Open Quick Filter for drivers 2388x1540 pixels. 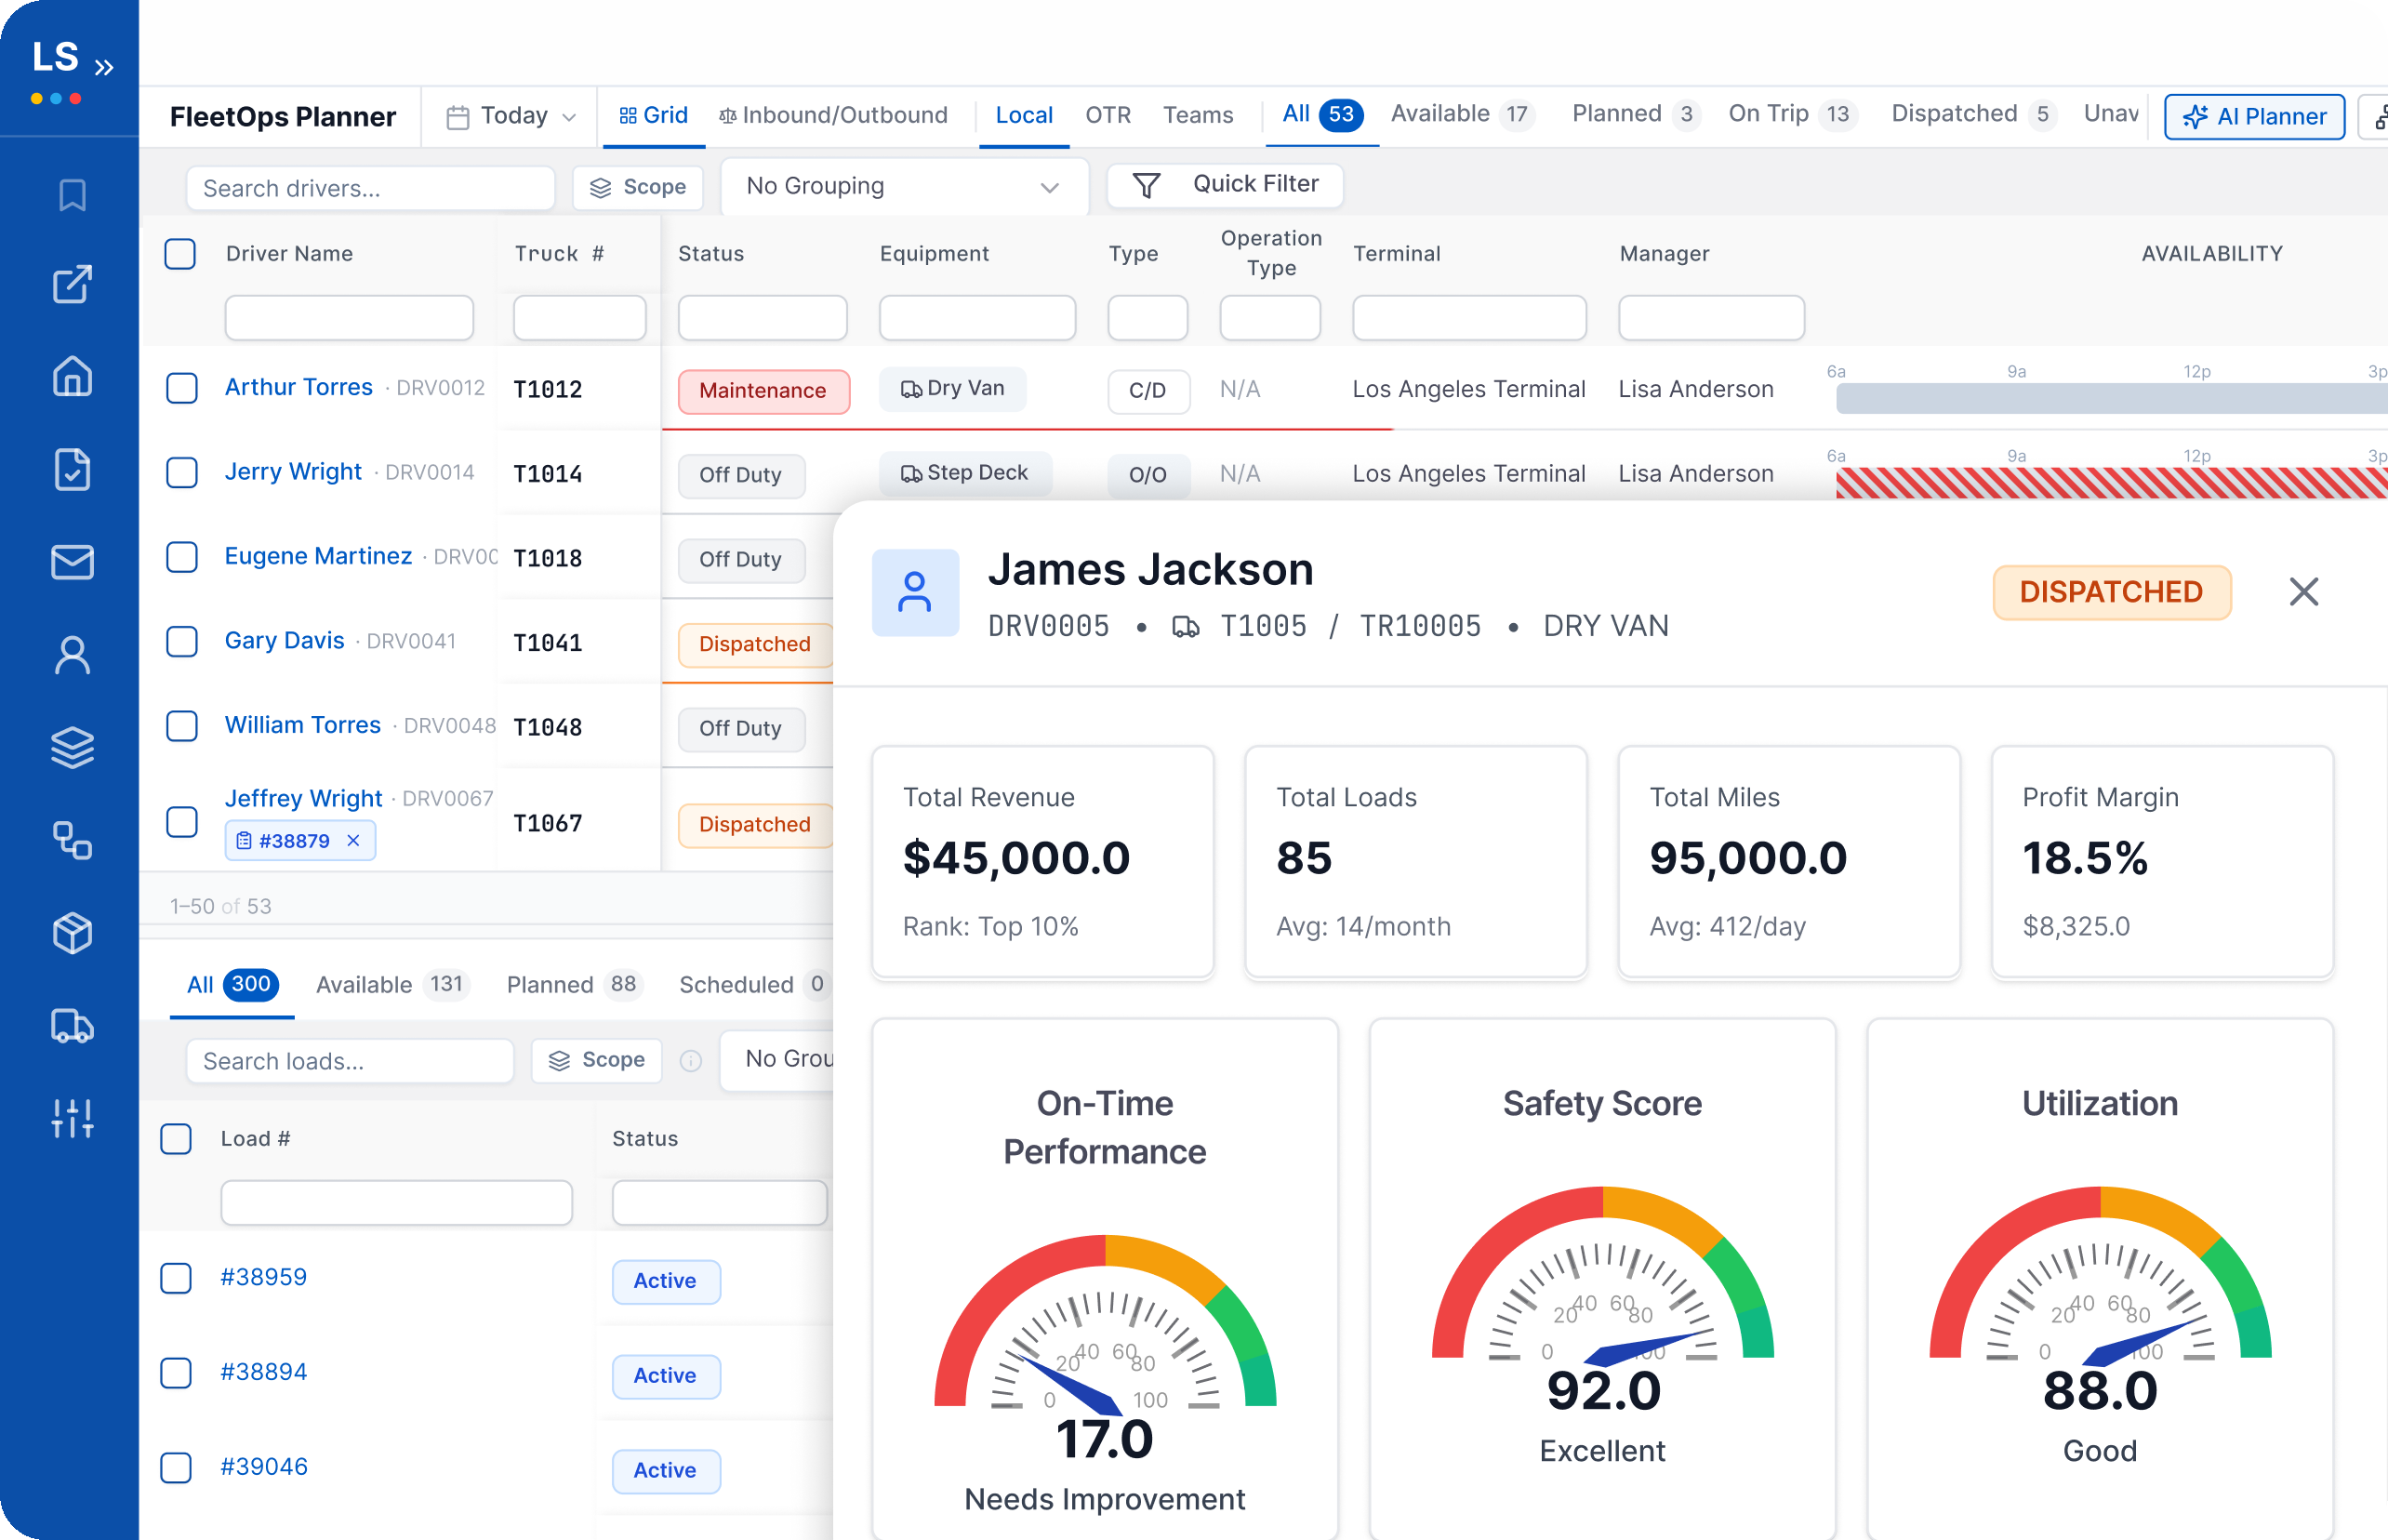[1224, 185]
